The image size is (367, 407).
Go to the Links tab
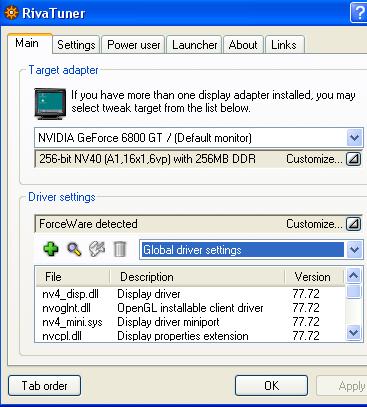tap(284, 45)
